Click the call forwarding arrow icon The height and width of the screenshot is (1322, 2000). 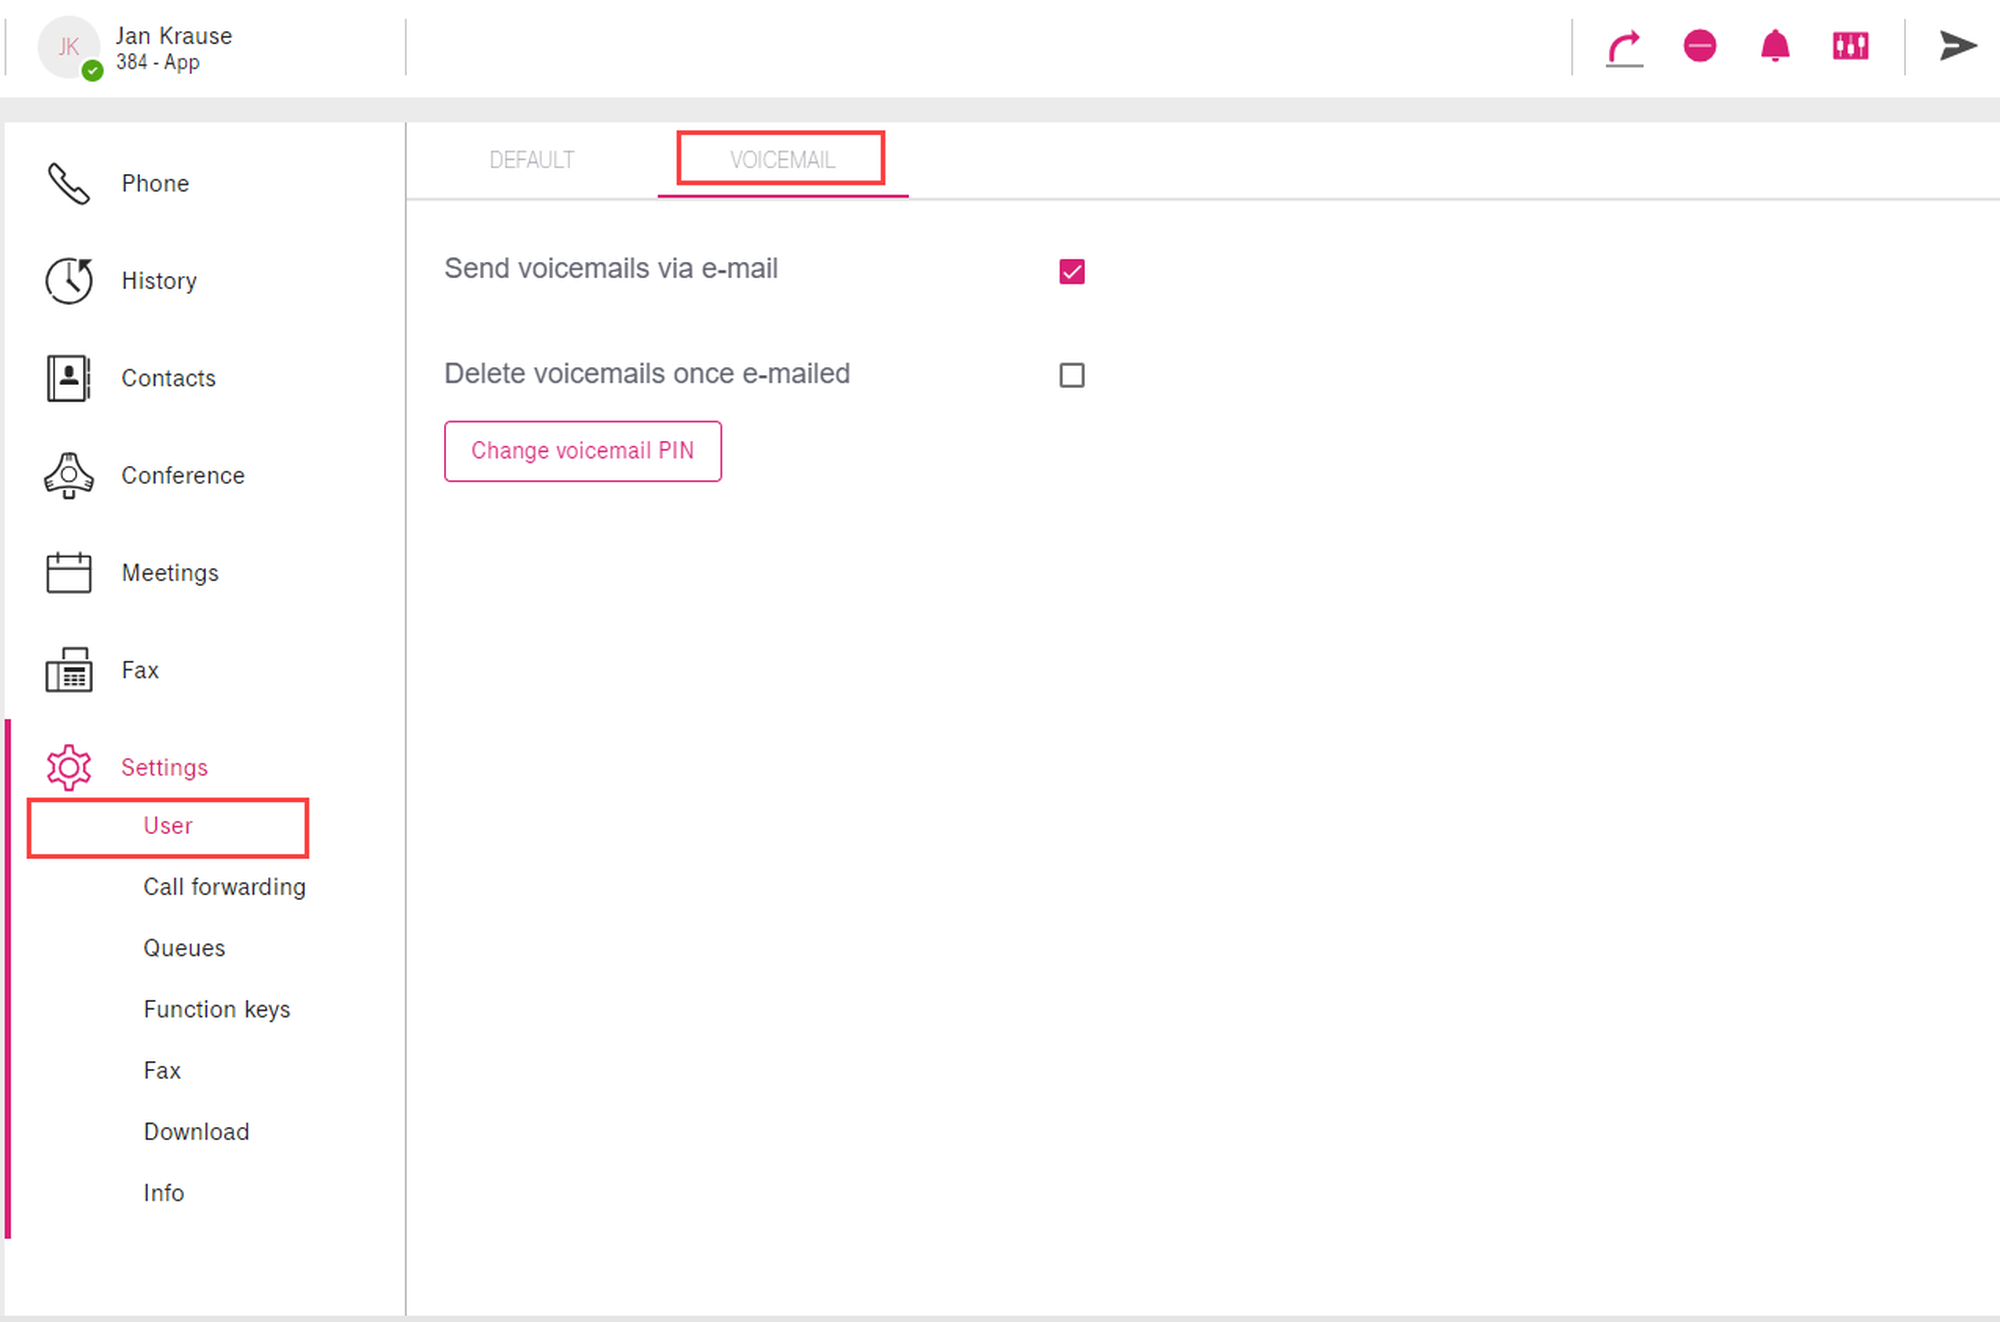(1624, 47)
